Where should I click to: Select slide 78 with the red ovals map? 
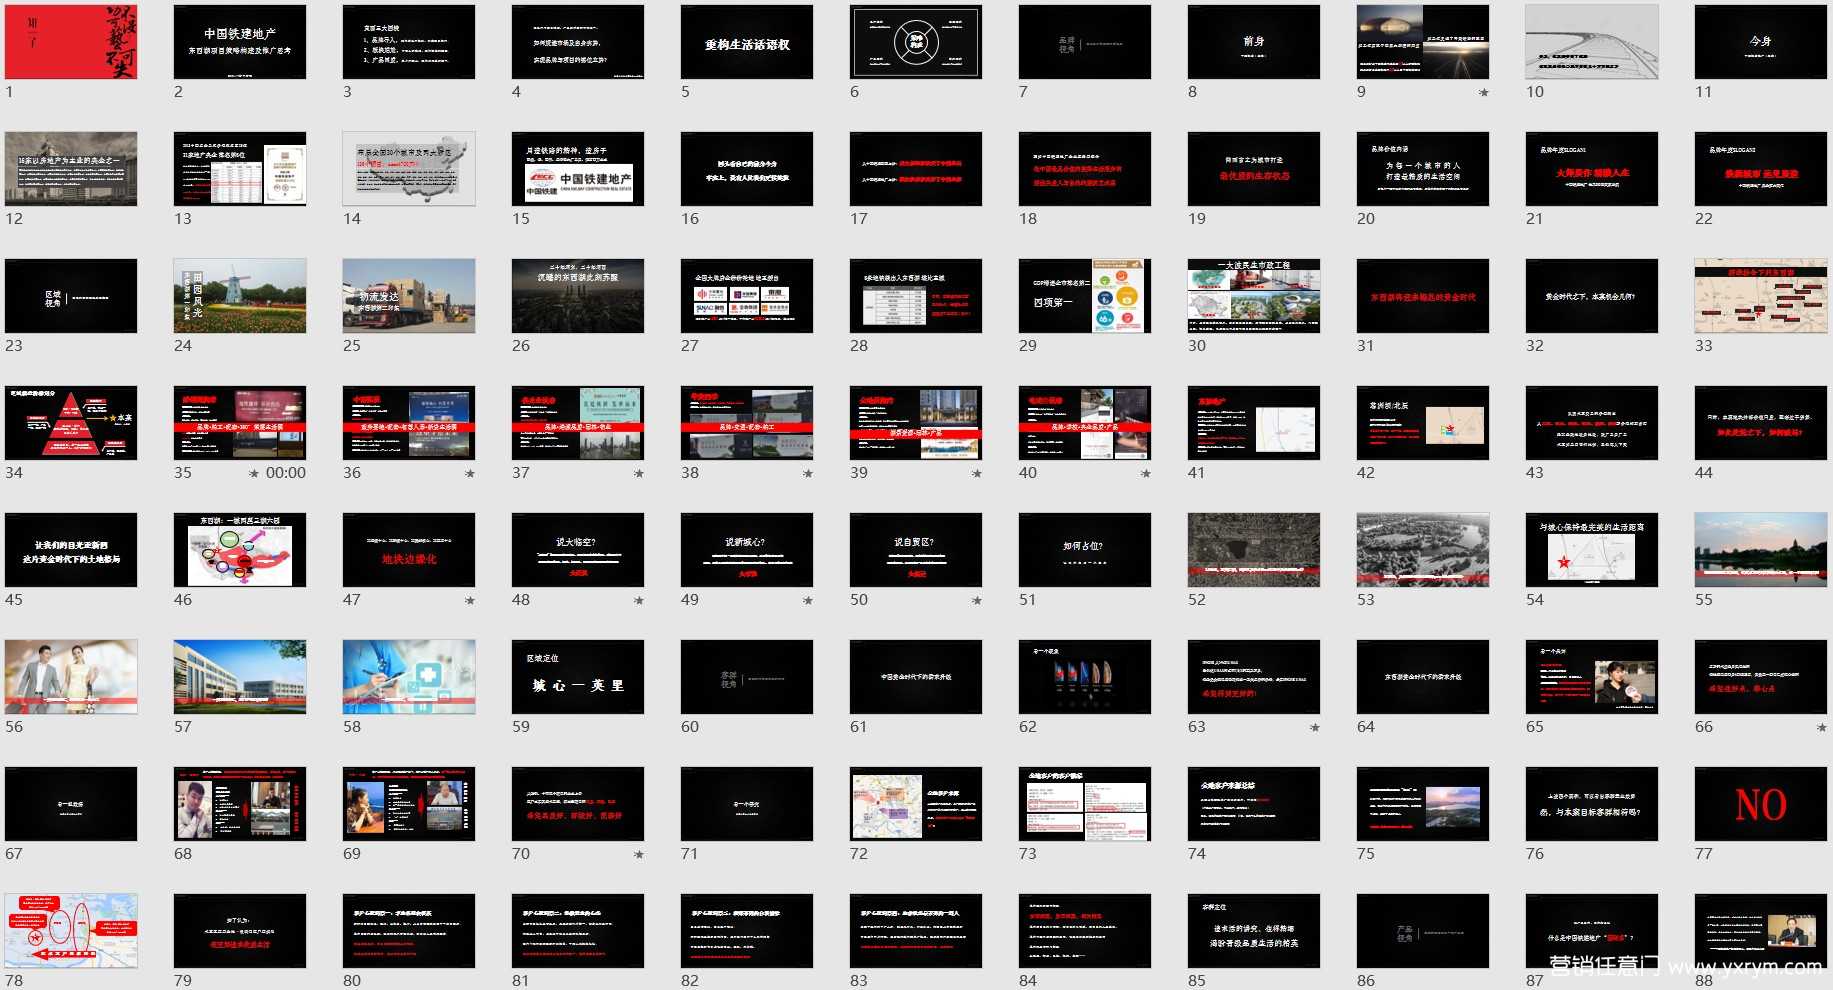pos(71,931)
